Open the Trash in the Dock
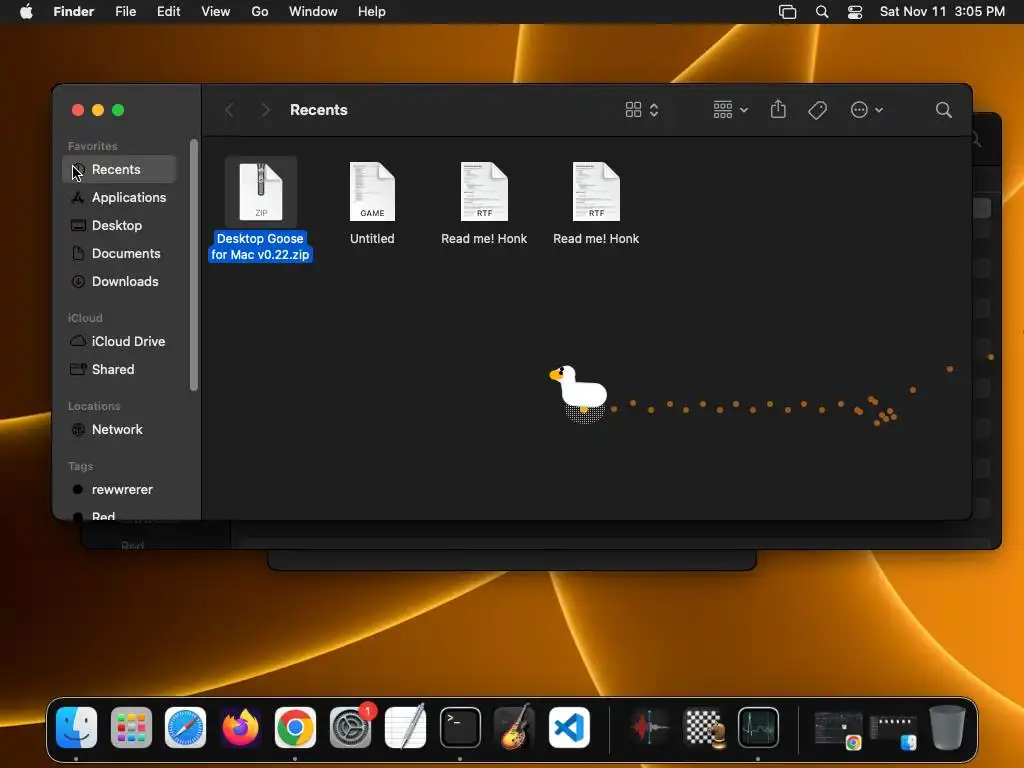The width and height of the screenshot is (1024, 768). point(948,726)
